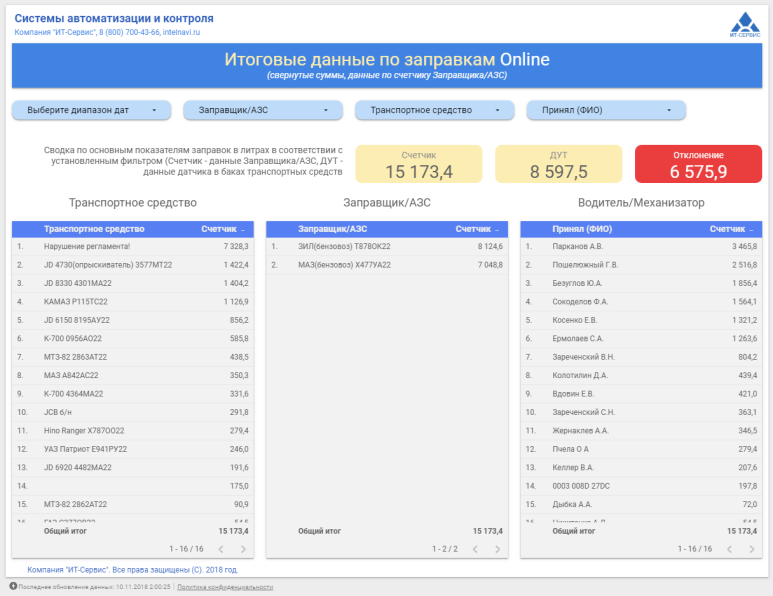Select driver row Зареченский С.Н.
Viewport: 773px width, 596px height.
(x=641, y=412)
